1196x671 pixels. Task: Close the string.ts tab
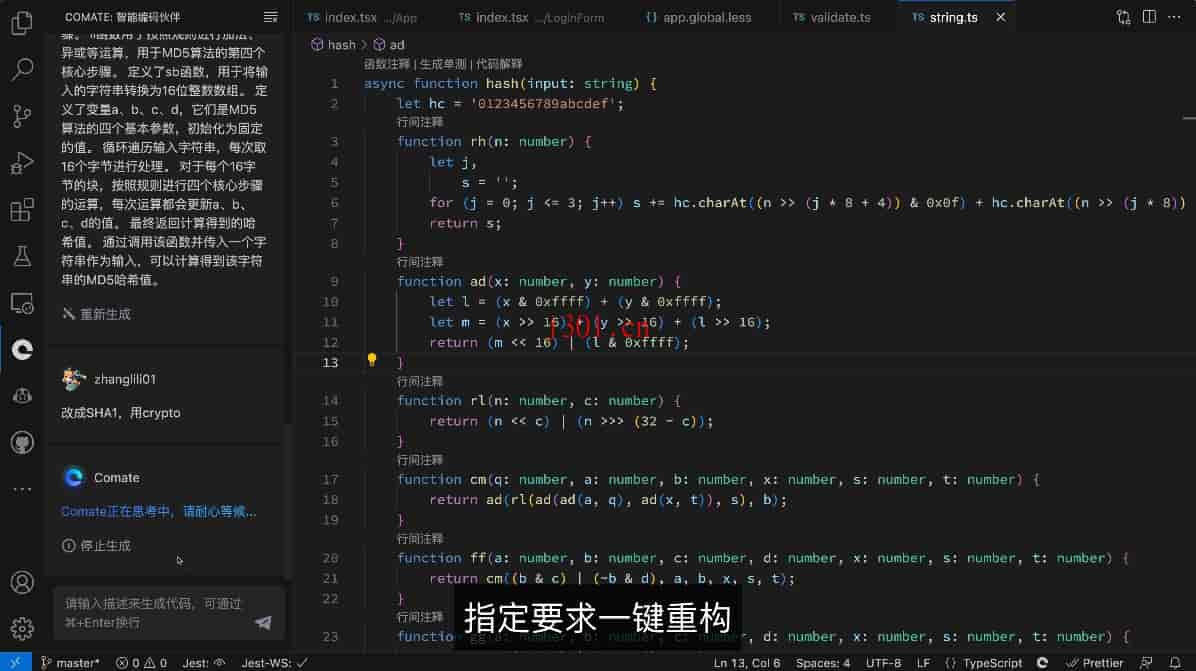tap(1001, 17)
